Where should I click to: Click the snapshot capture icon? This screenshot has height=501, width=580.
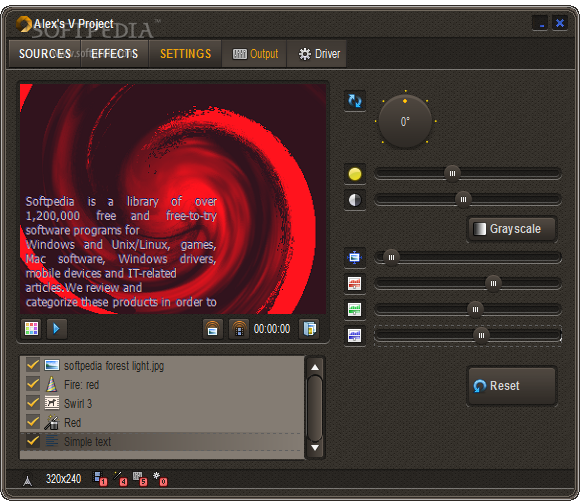click(213, 329)
